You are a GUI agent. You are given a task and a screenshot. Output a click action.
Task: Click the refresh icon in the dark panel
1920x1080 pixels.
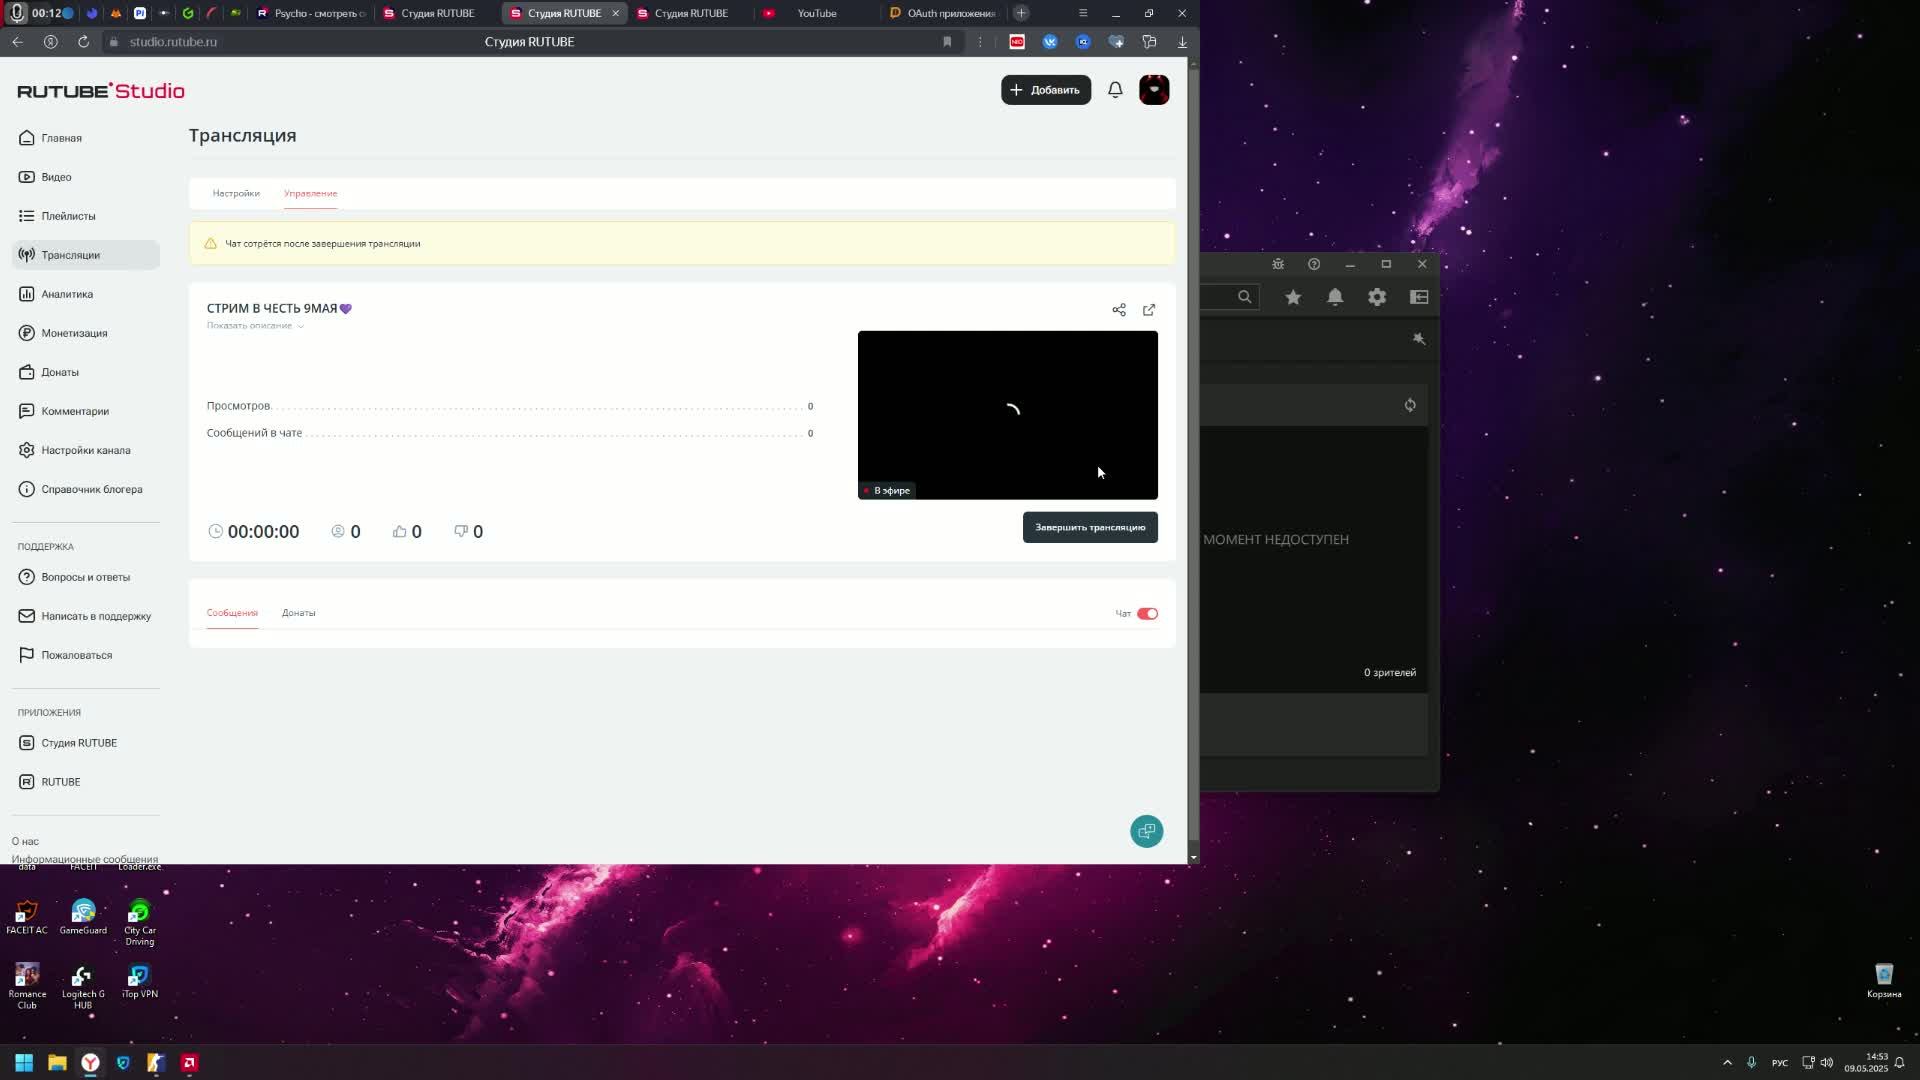tap(1410, 405)
